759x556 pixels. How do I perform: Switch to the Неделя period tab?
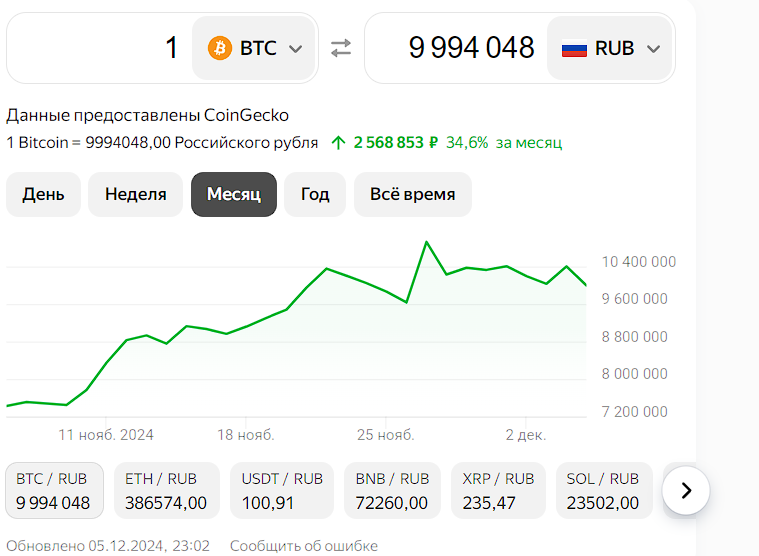[x=136, y=194]
